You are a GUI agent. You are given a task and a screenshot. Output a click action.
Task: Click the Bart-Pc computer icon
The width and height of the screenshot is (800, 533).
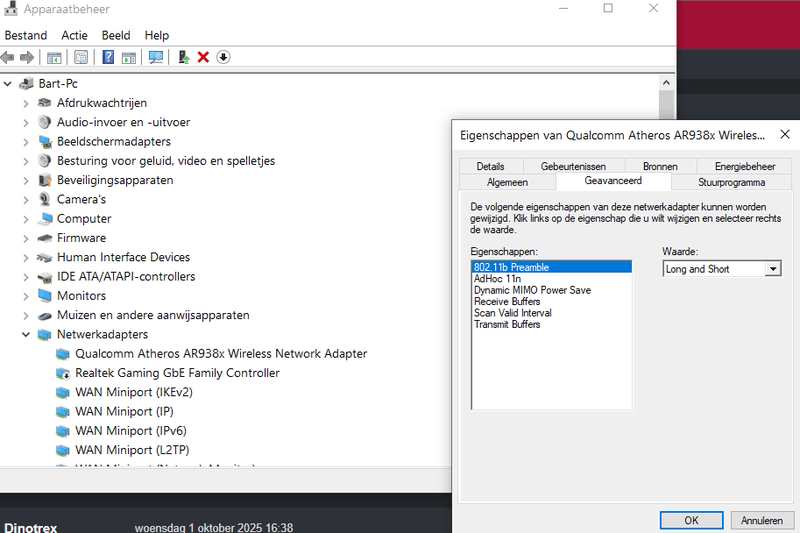point(27,84)
